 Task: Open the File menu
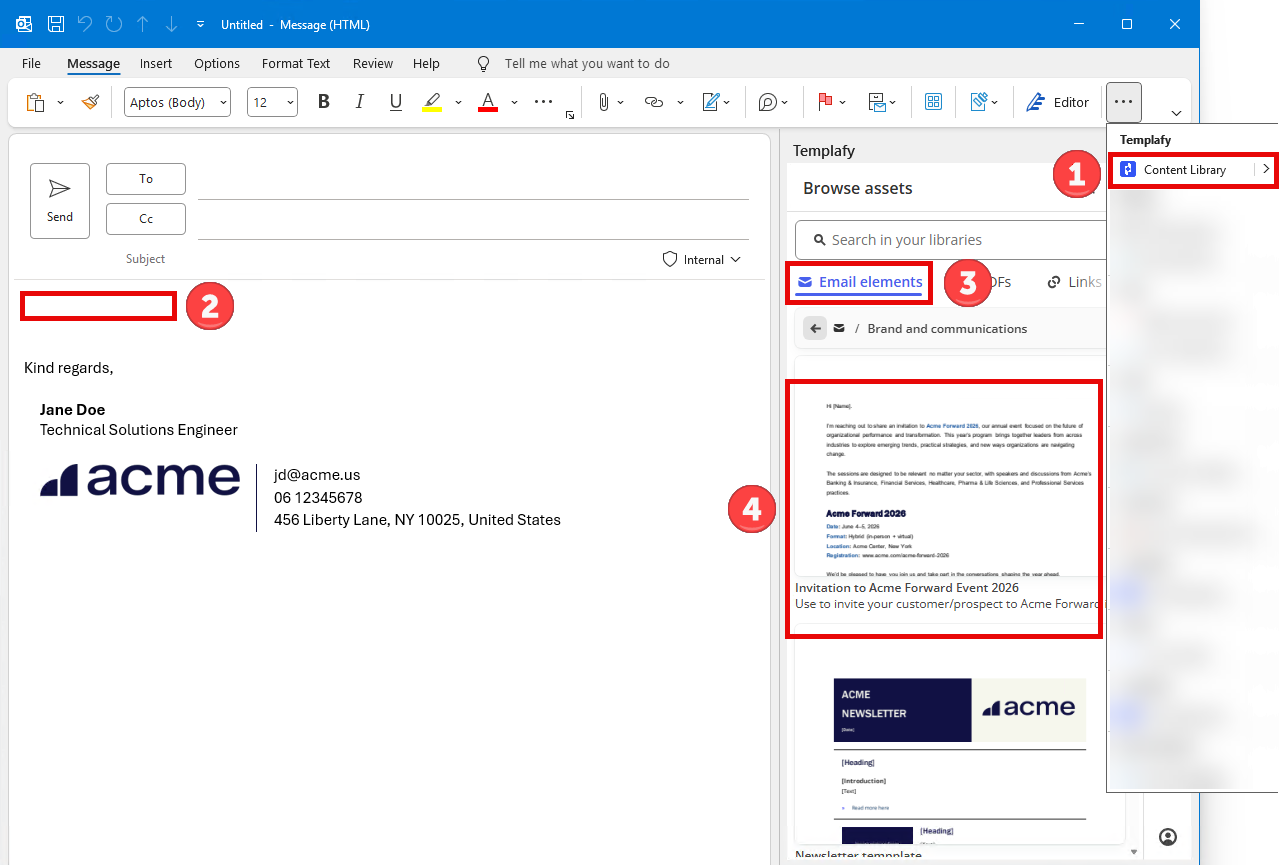[x=31, y=63]
